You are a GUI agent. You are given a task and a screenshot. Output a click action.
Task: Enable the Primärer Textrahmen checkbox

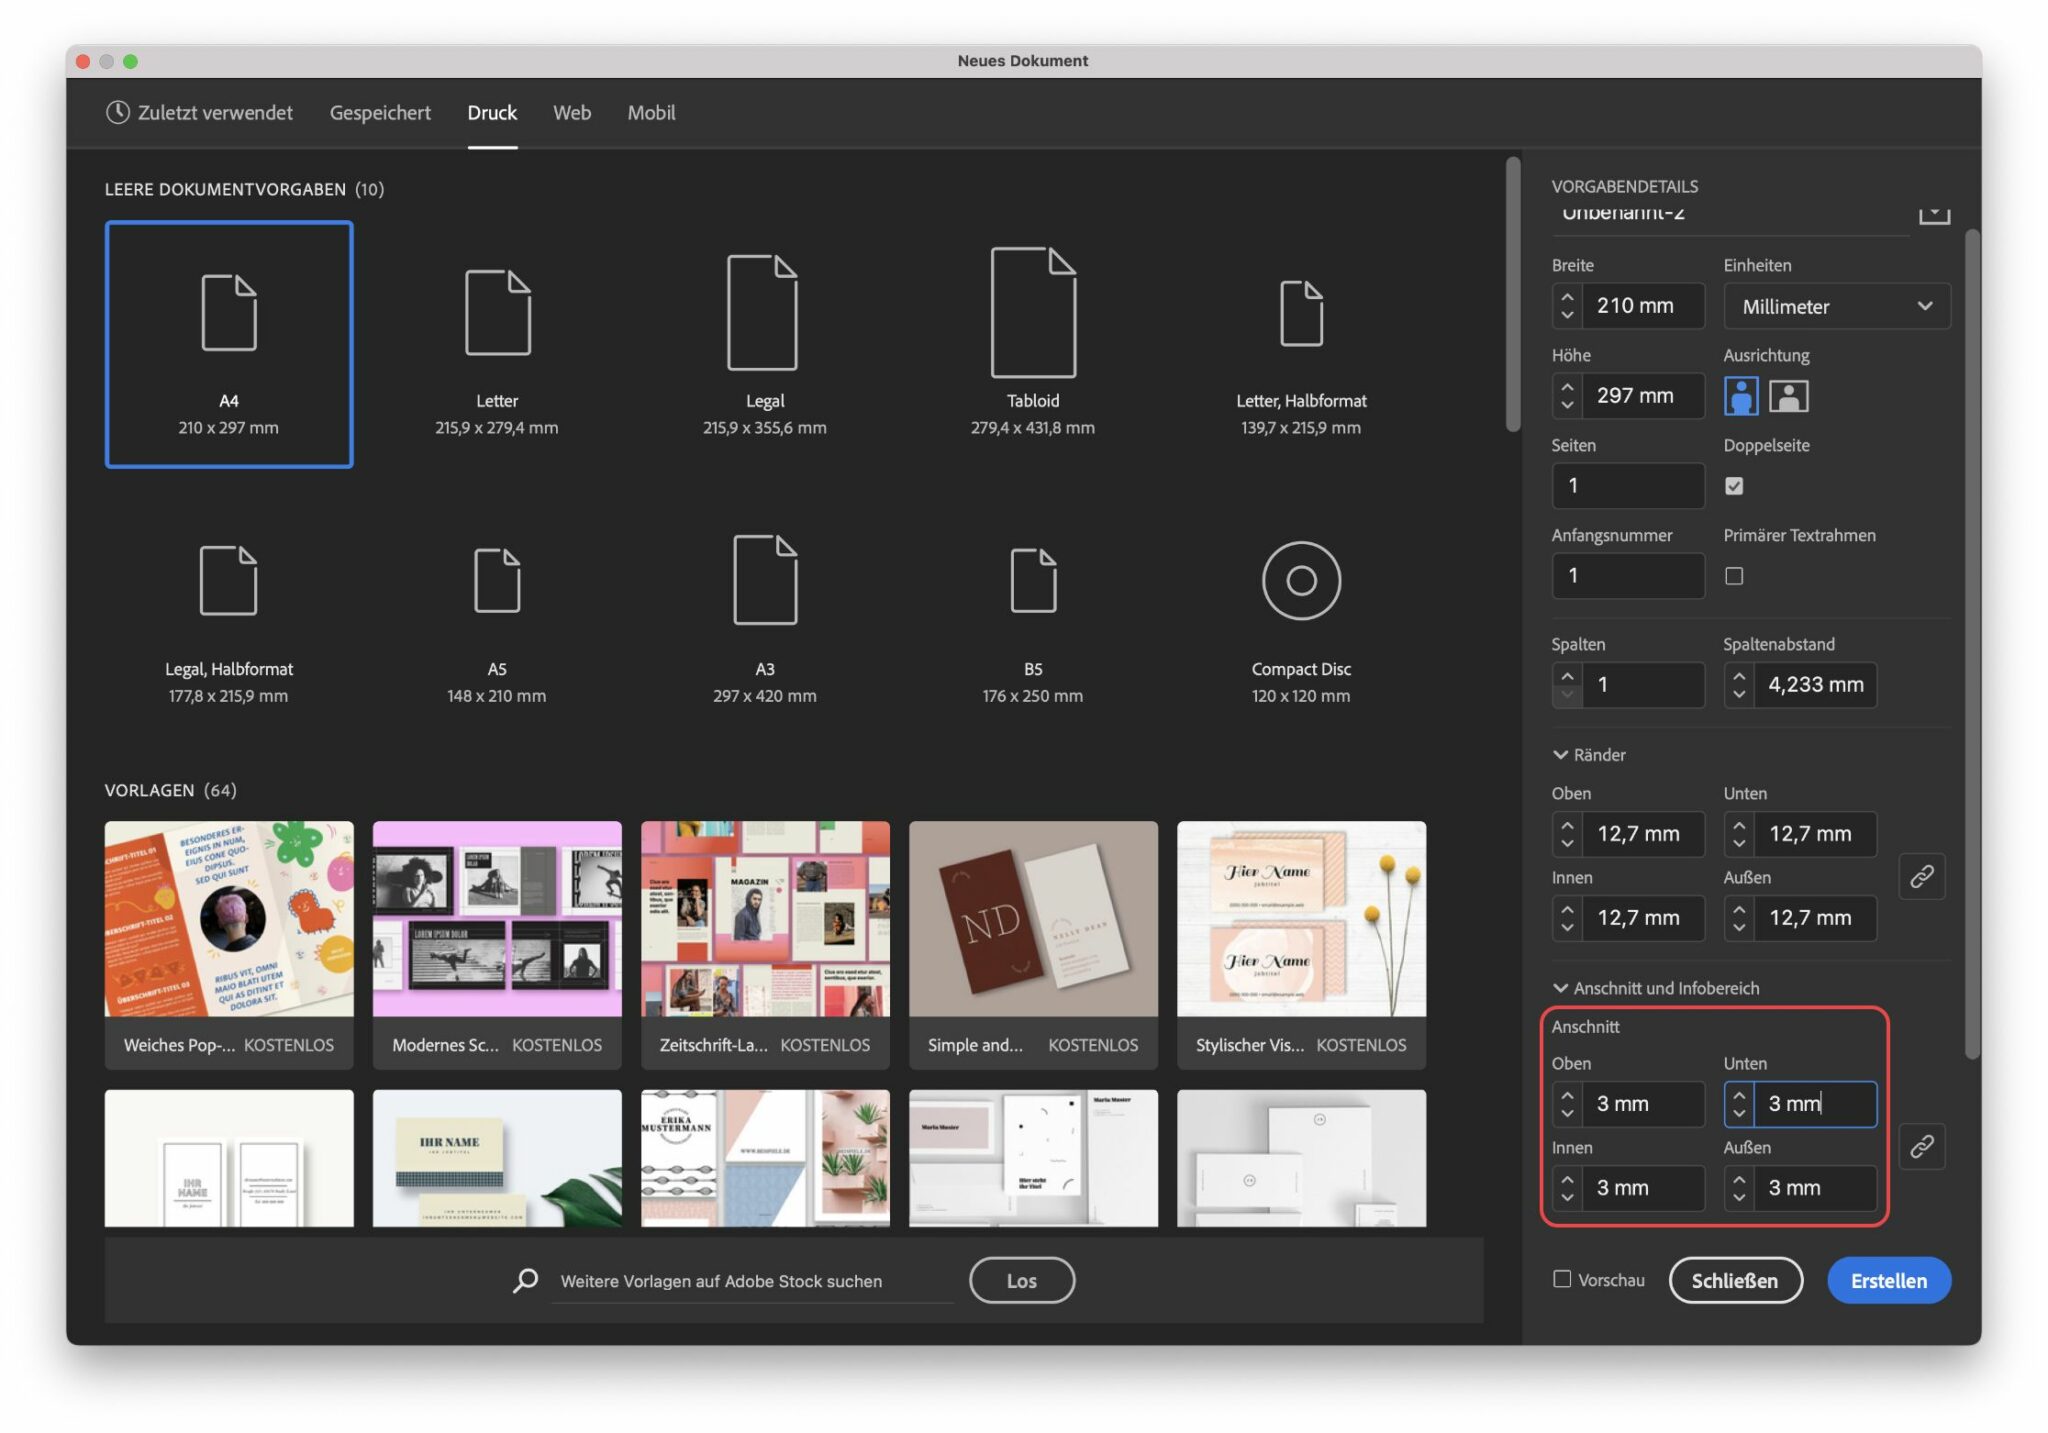pos(1734,576)
